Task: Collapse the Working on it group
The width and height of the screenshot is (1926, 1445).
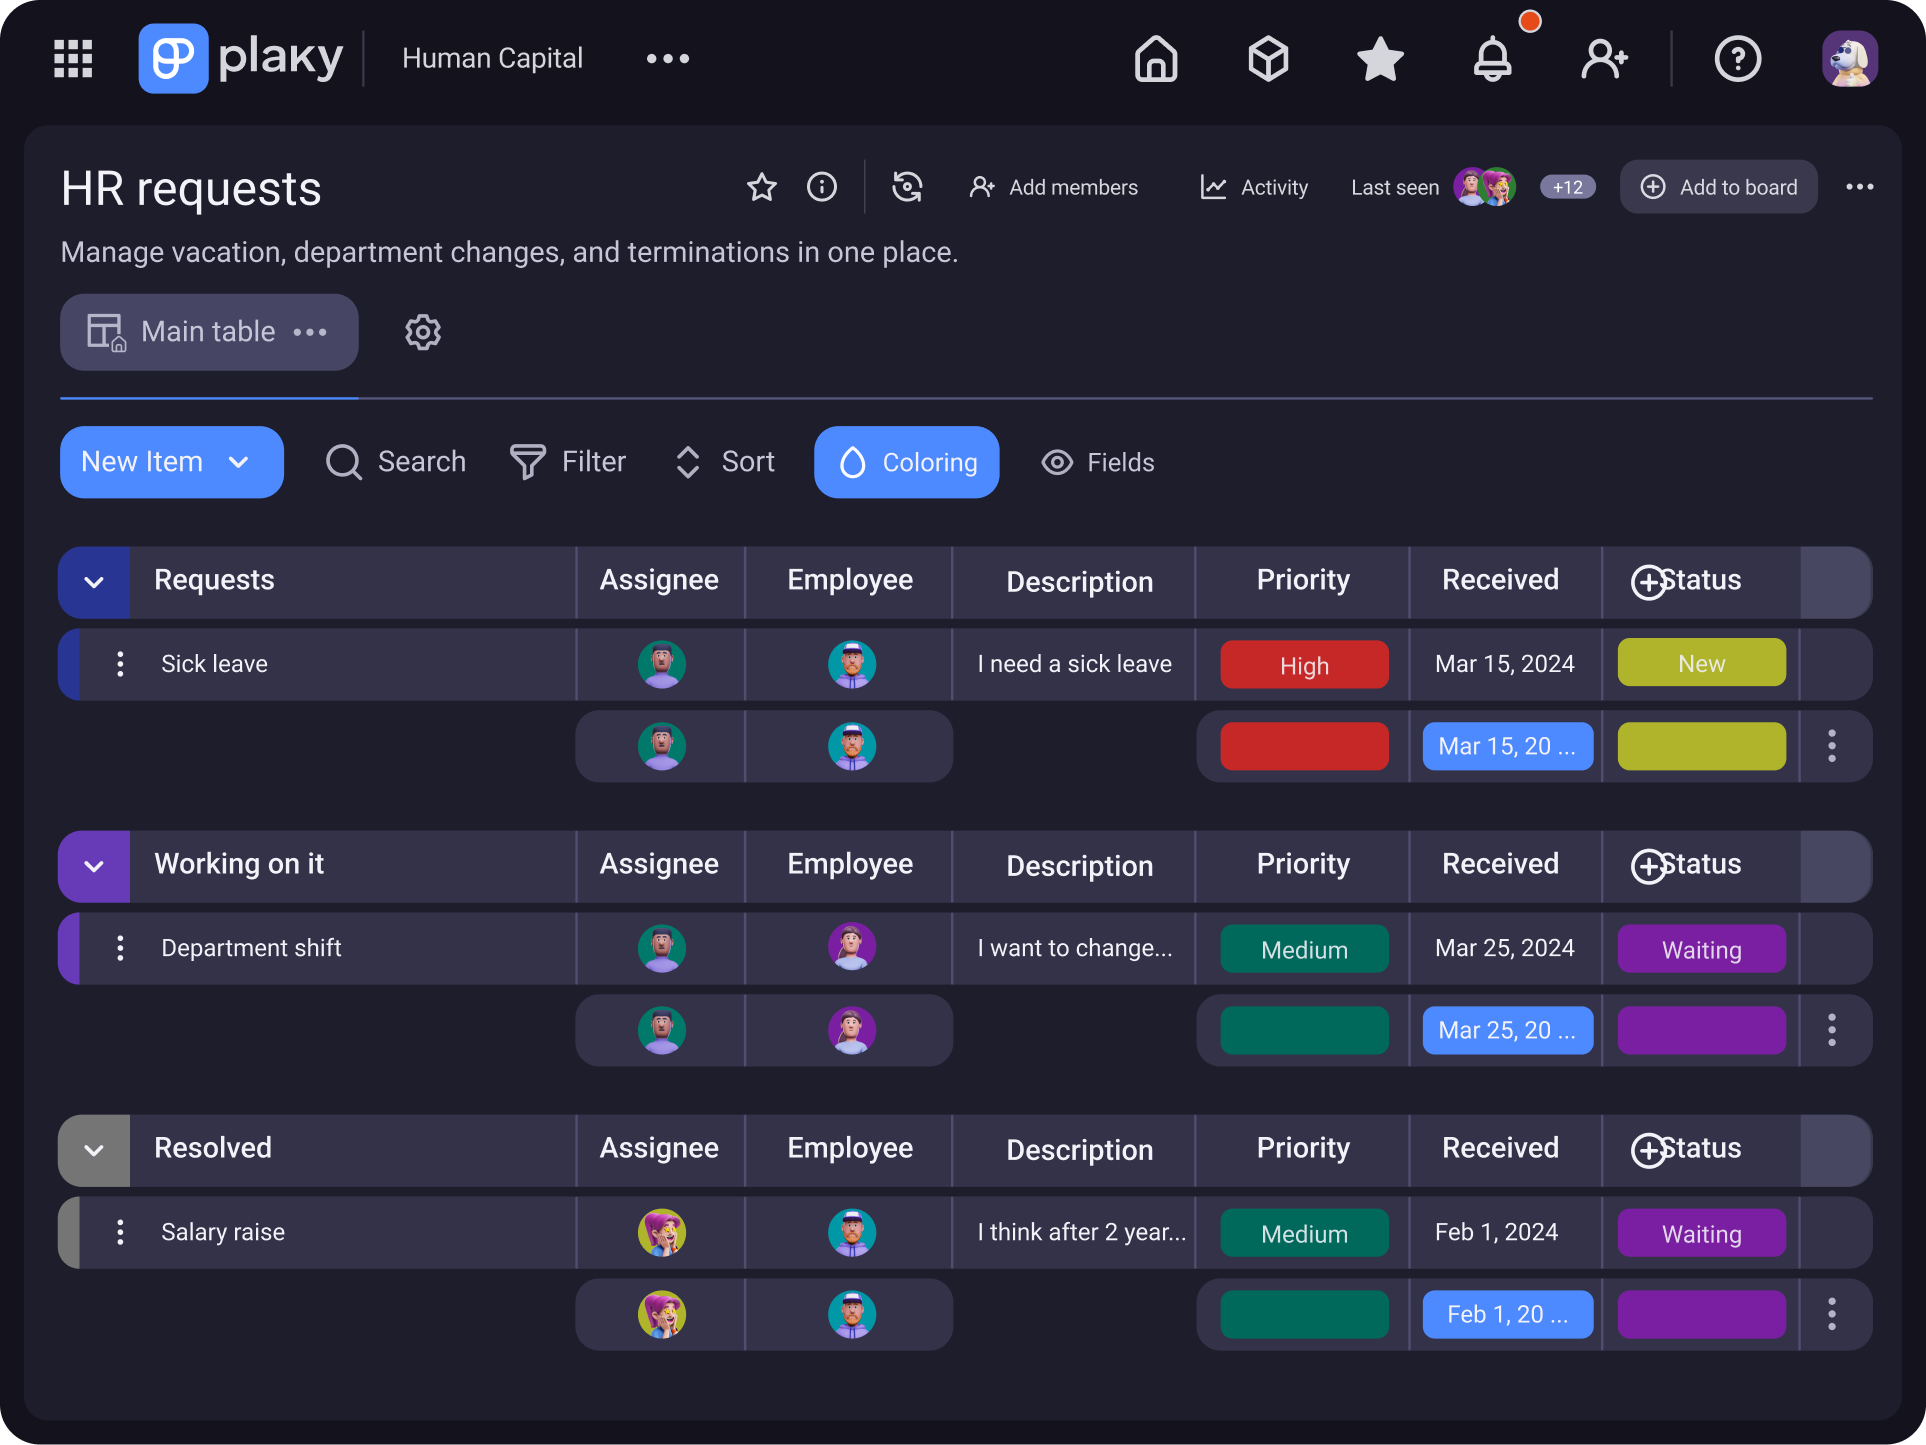Action: tap(94, 866)
